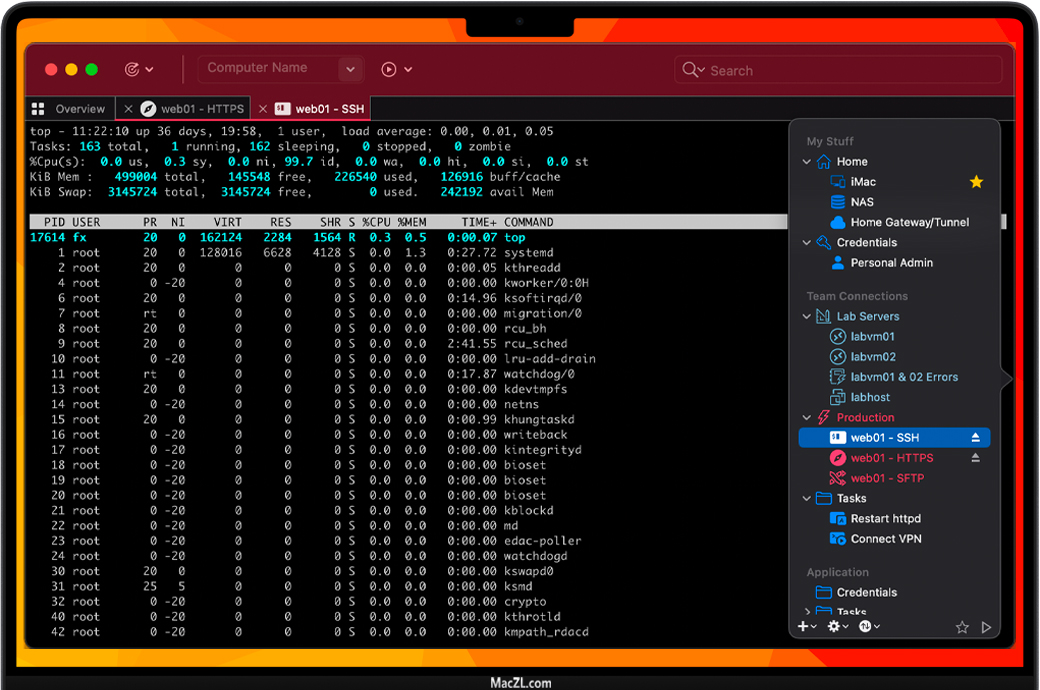
Task: Open the gear settings menu in sidebar
Action: coord(837,626)
